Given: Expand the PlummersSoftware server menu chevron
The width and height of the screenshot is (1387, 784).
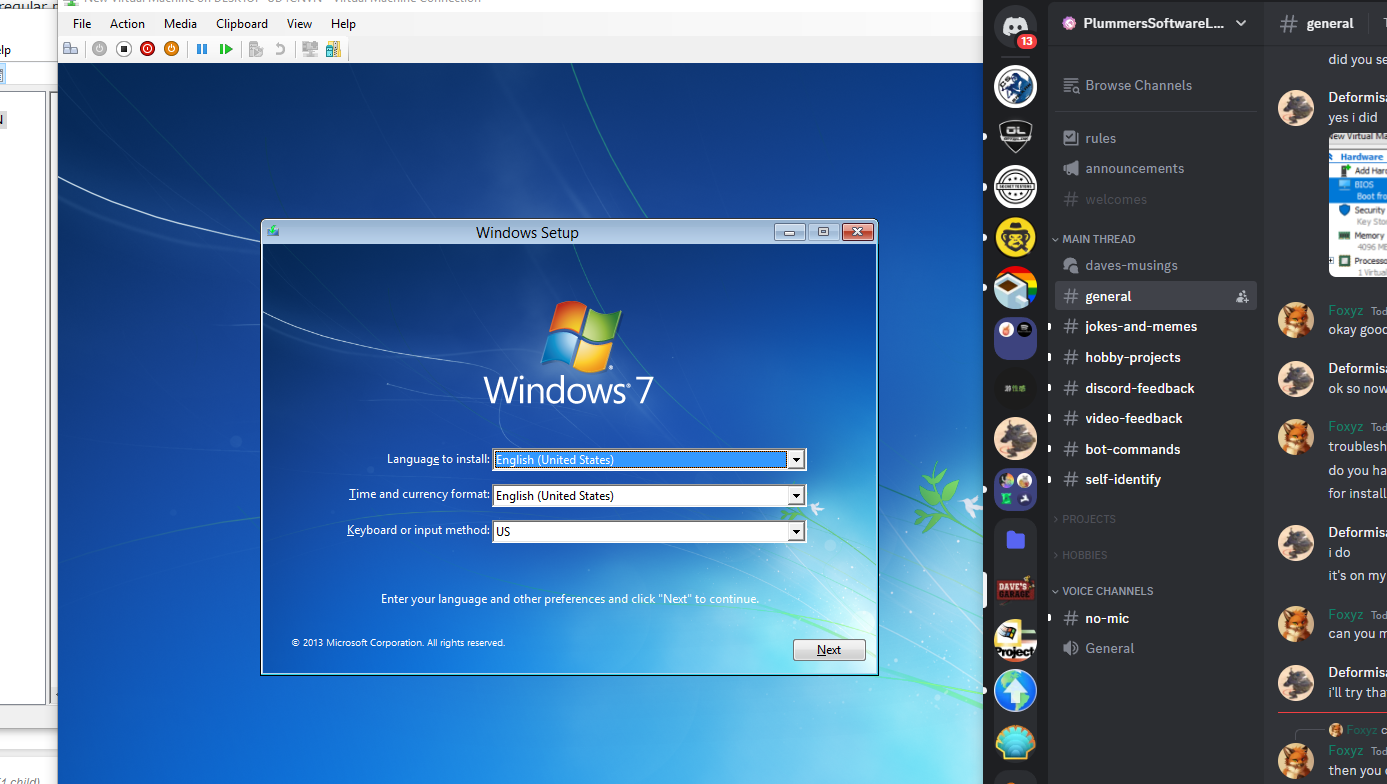Looking at the screenshot, I should pos(1241,23).
